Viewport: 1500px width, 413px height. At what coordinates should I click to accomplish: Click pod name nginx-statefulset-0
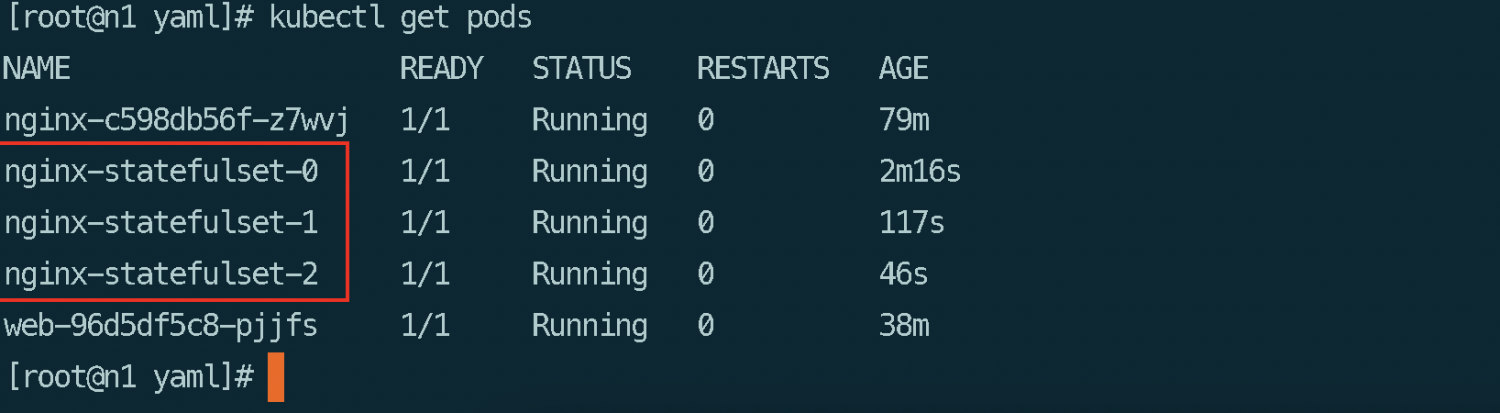click(x=161, y=172)
